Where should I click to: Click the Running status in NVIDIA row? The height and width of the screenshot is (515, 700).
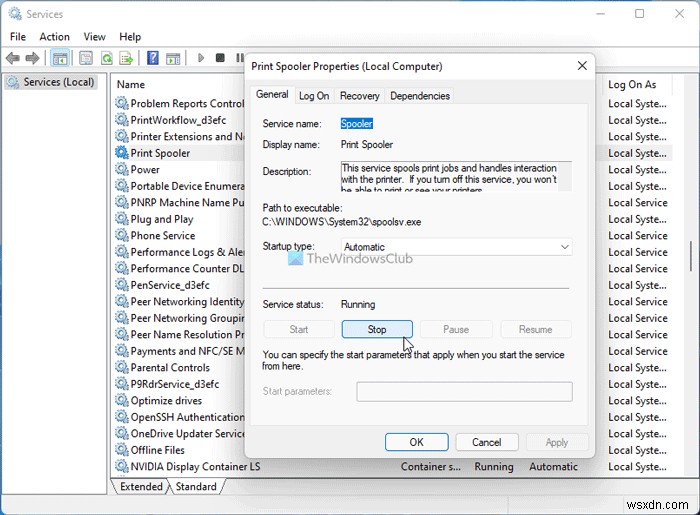494,466
